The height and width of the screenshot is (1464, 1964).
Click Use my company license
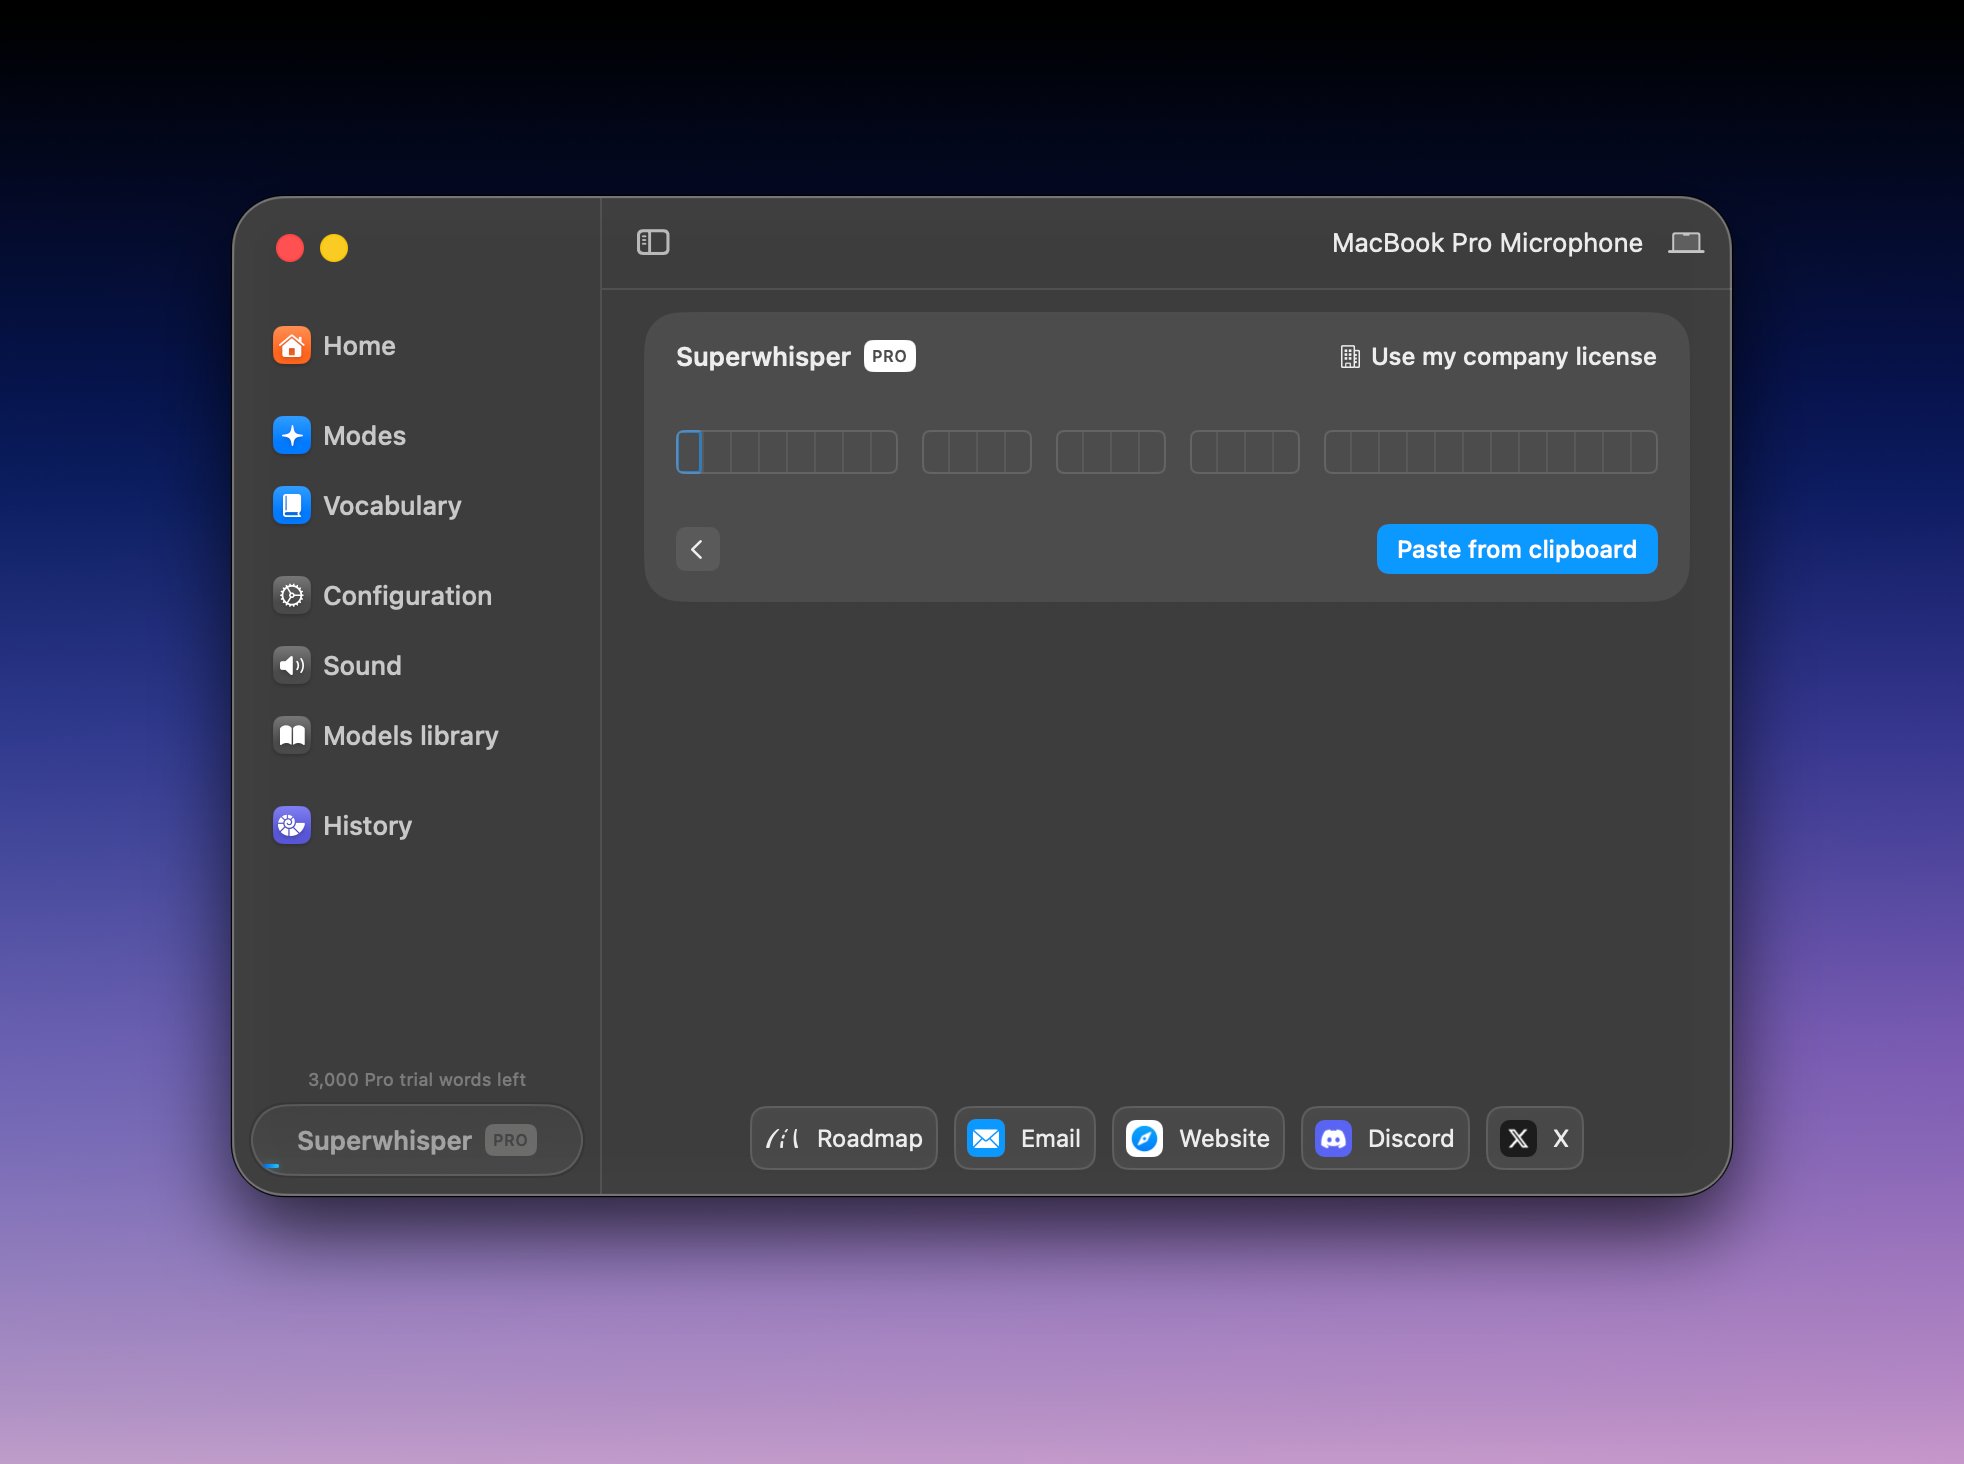[x=1498, y=357]
